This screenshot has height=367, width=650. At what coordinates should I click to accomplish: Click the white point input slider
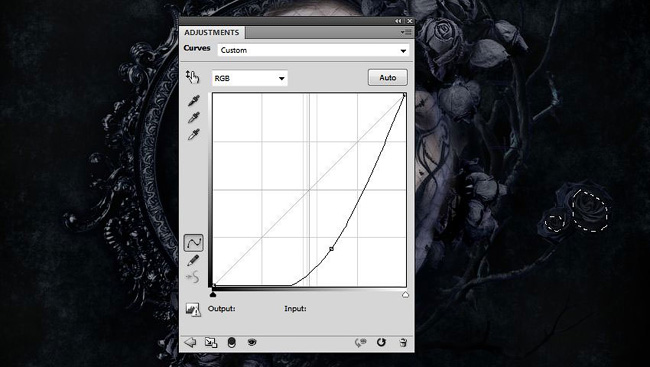coord(405,294)
